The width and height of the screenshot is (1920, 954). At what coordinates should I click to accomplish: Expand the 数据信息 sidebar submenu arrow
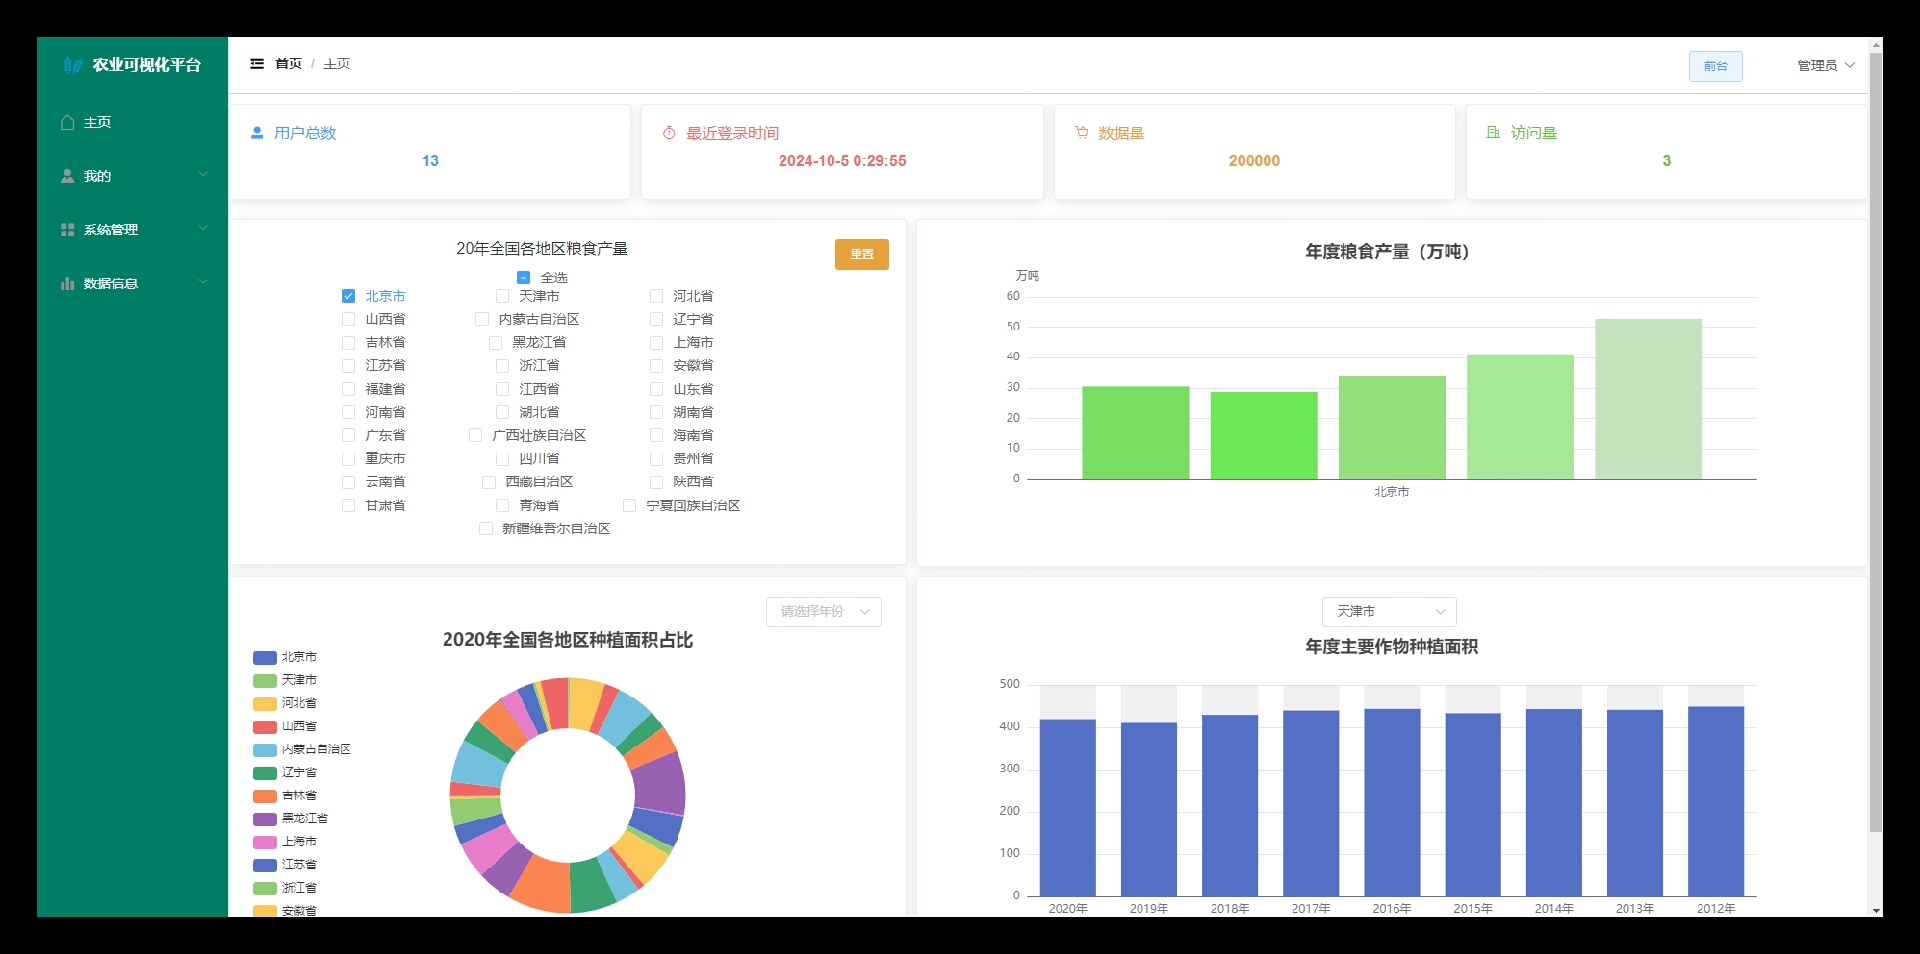click(x=203, y=282)
